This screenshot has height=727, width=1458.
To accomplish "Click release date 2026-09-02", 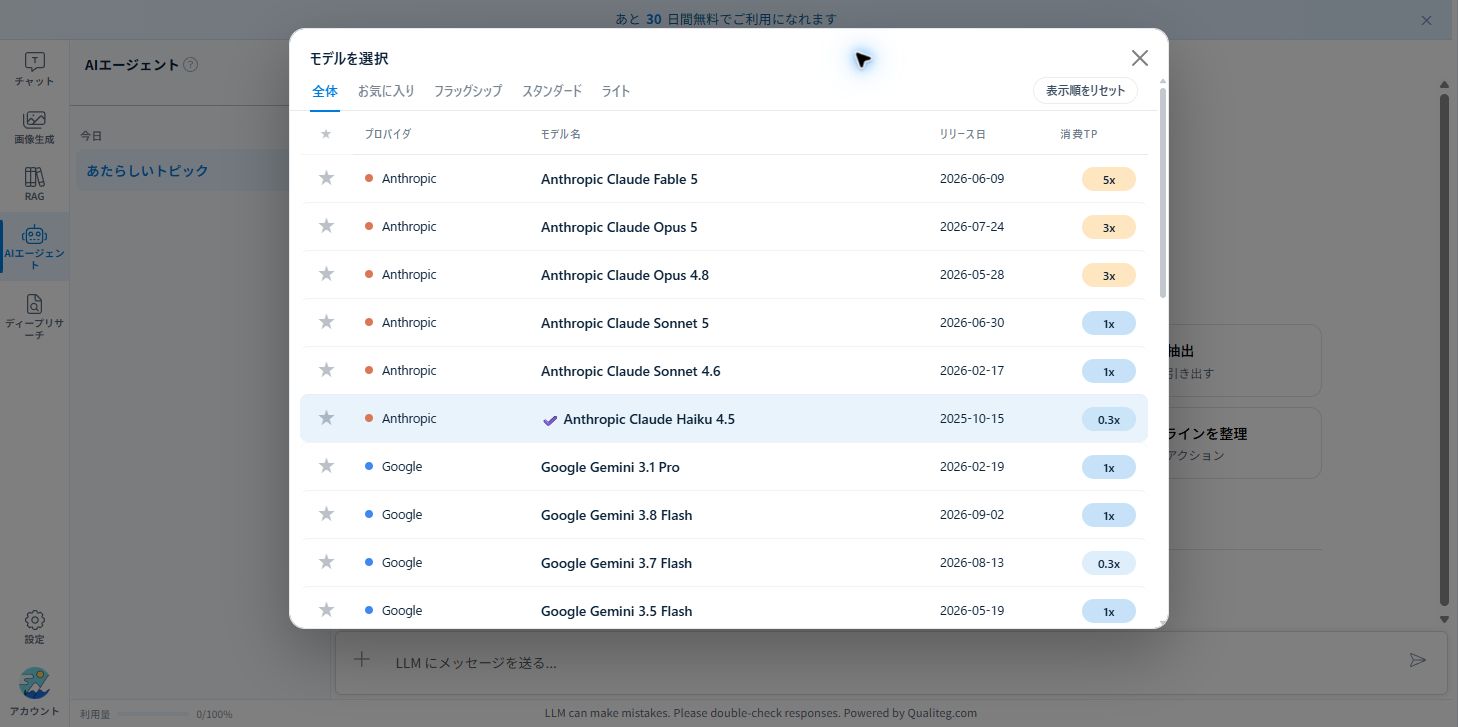I will click(x=972, y=515).
